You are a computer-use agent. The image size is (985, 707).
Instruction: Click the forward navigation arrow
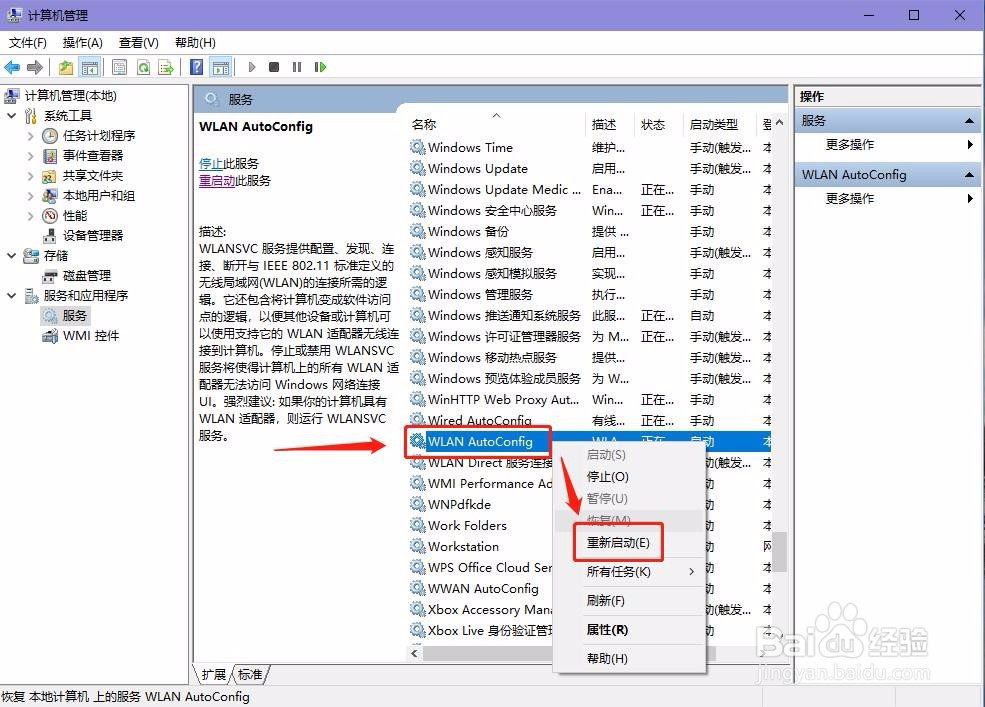[33, 67]
